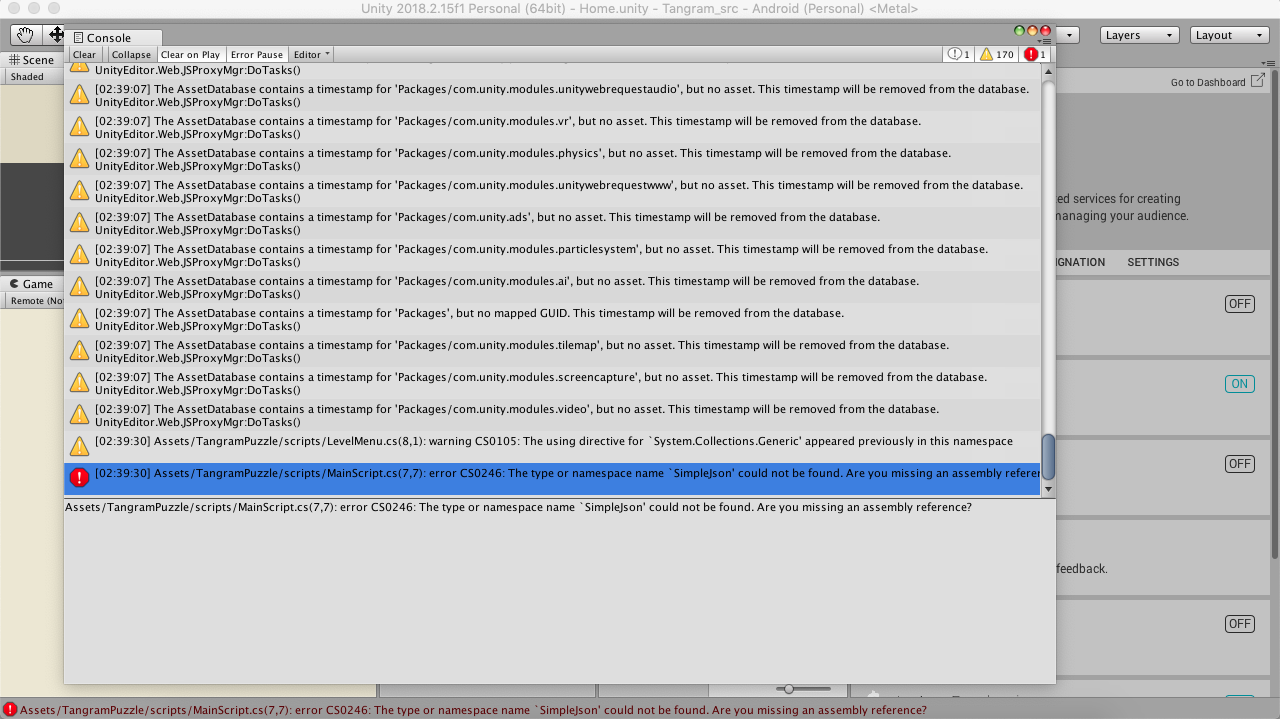1280x719 pixels.
Task: Toggle error message filter in console
Action: pyautogui.click(x=1036, y=54)
